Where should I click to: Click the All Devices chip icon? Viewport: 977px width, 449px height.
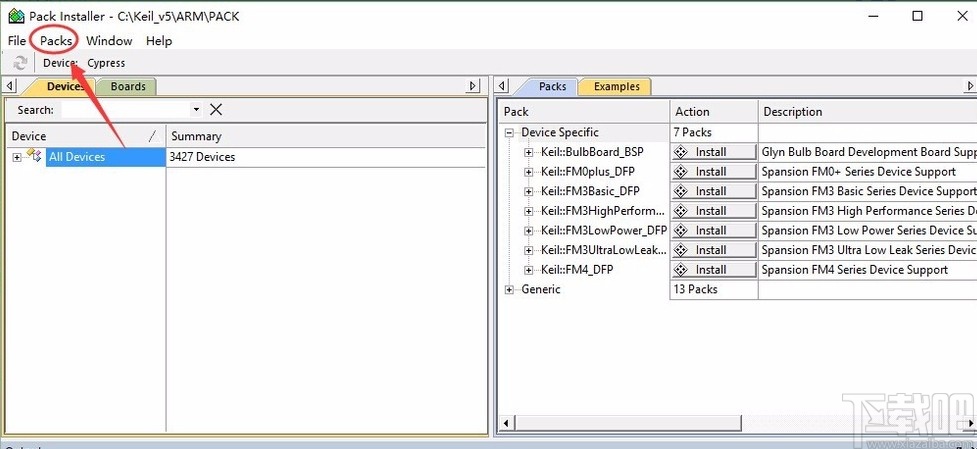coord(34,156)
